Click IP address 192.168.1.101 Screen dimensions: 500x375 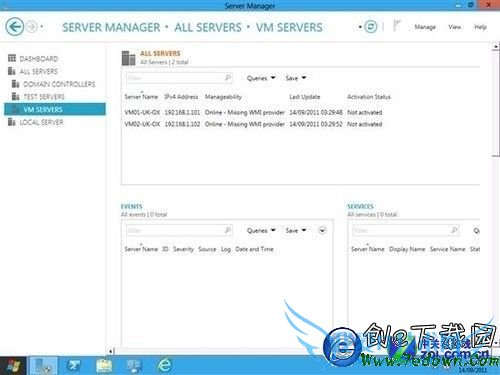(x=182, y=112)
